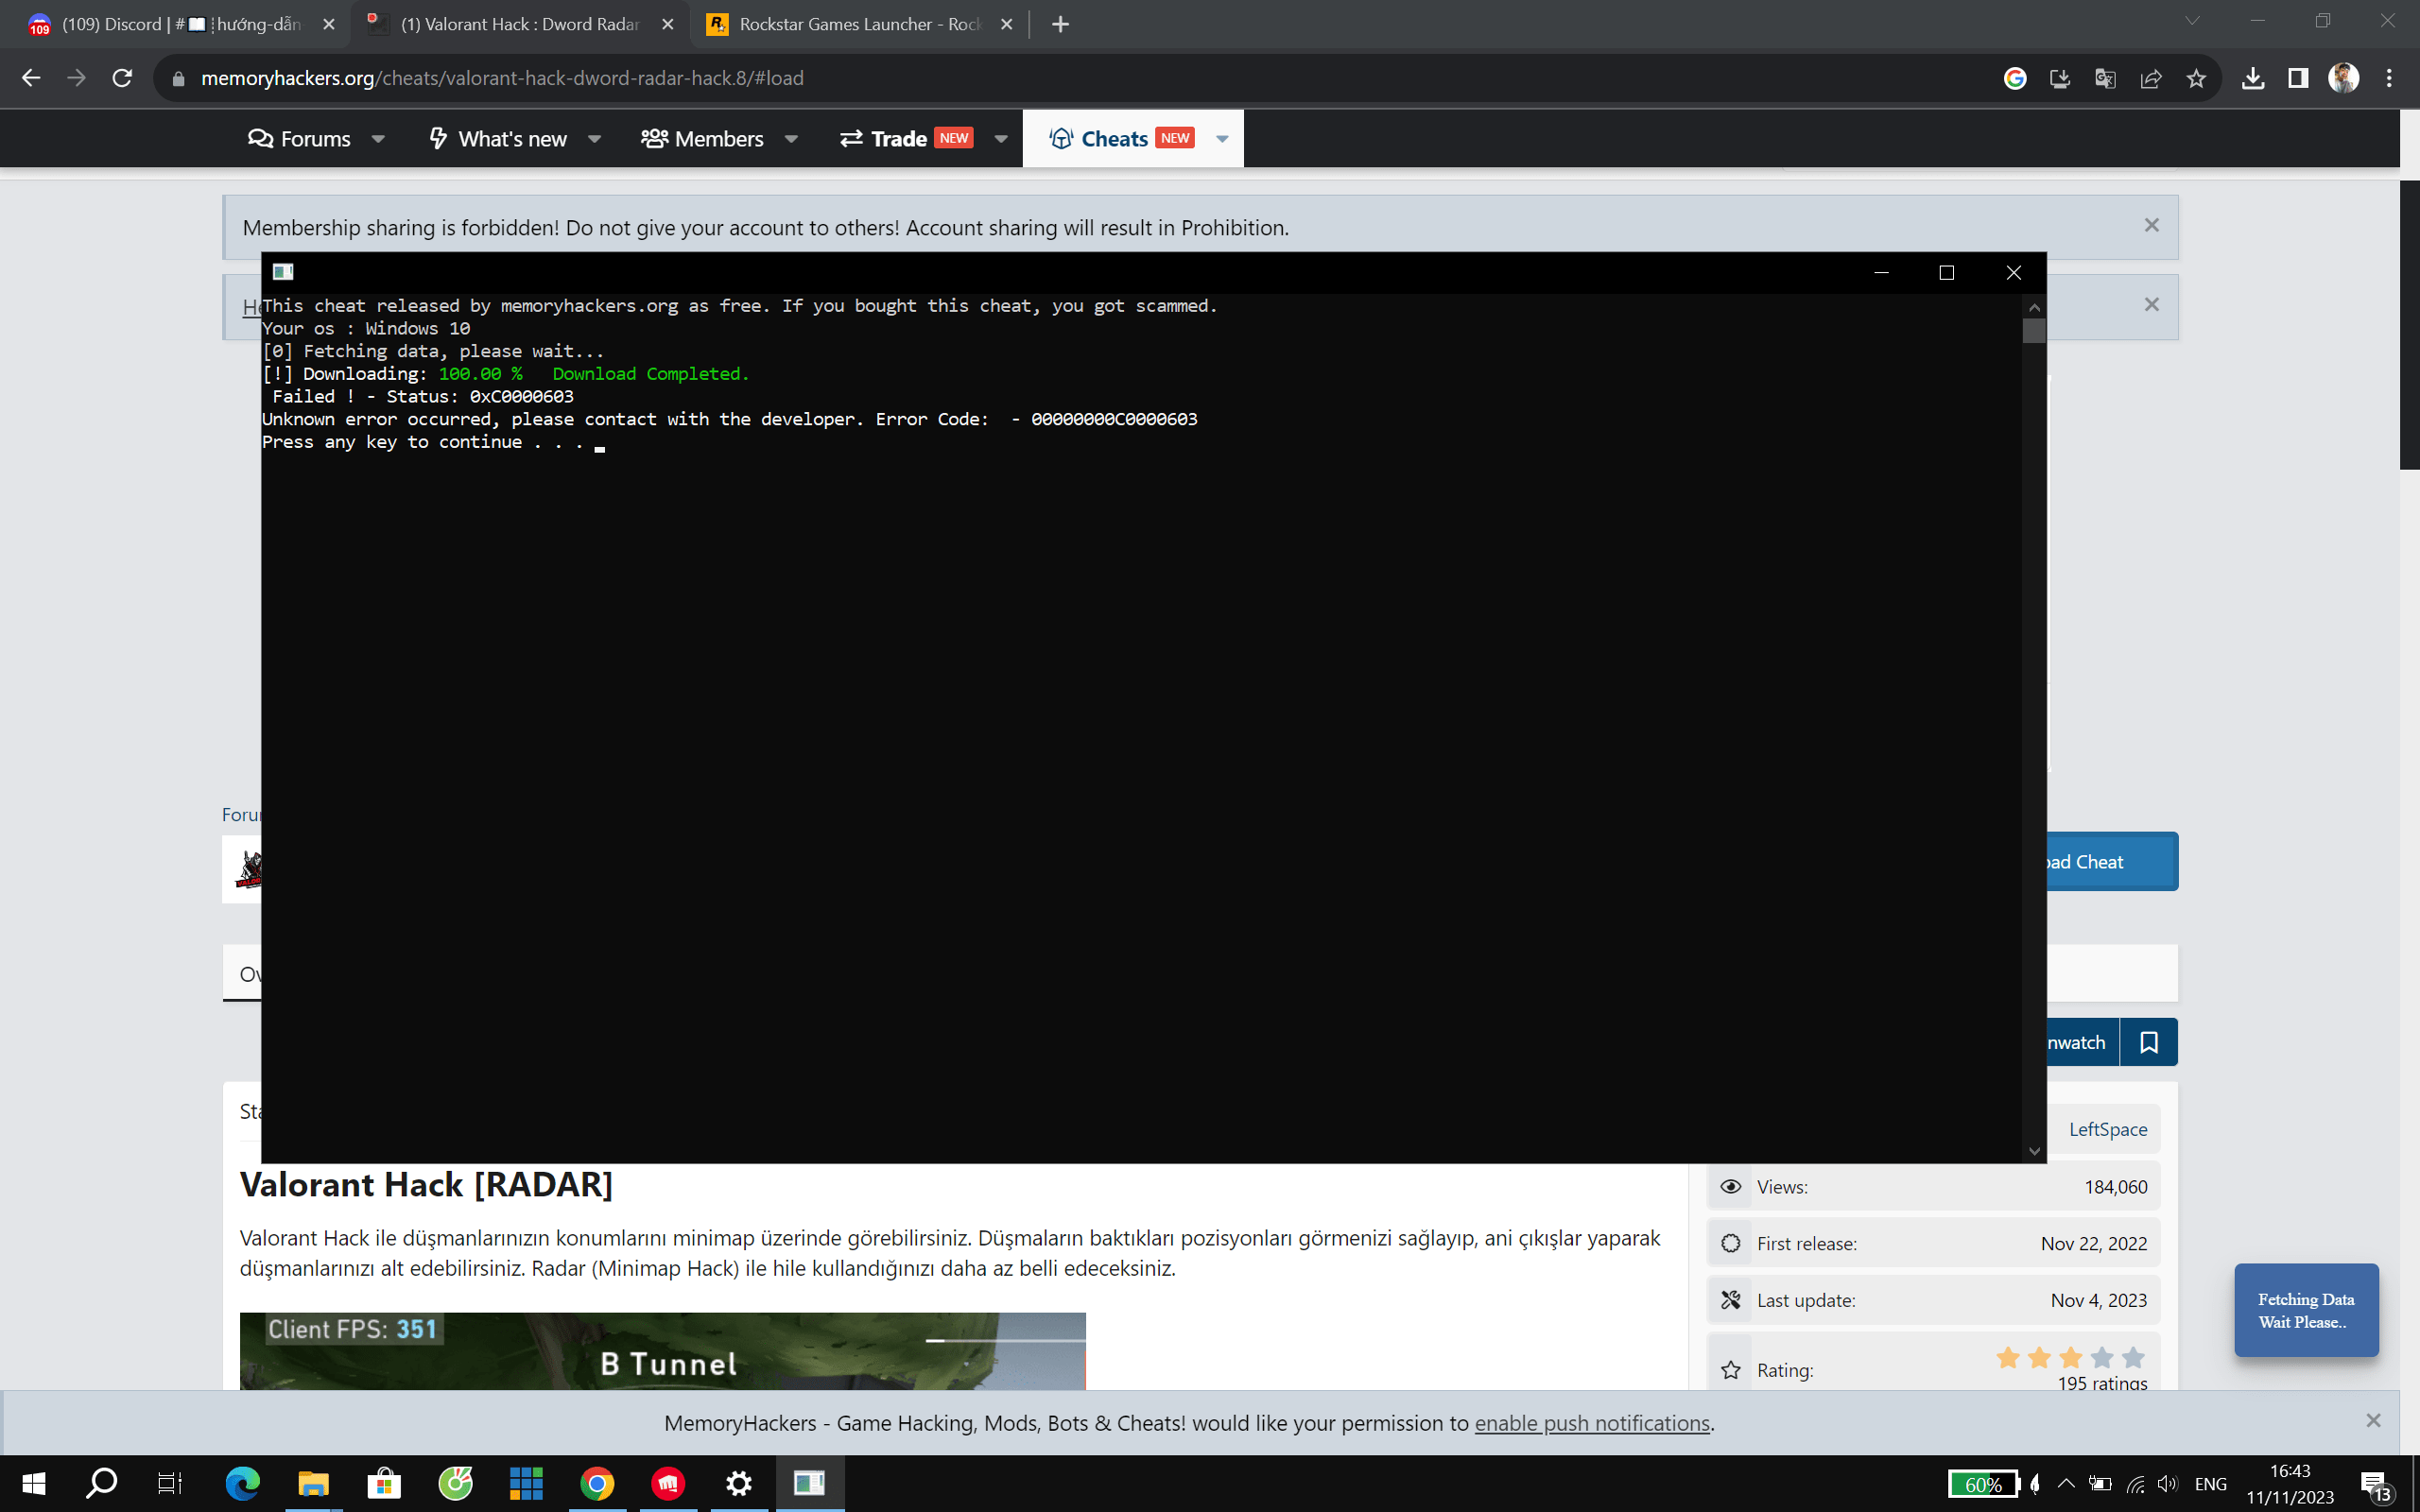Screen dimensions: 2420x1512
Task: Open the Windows notification center
Action: click(x=2376, y=1484)
